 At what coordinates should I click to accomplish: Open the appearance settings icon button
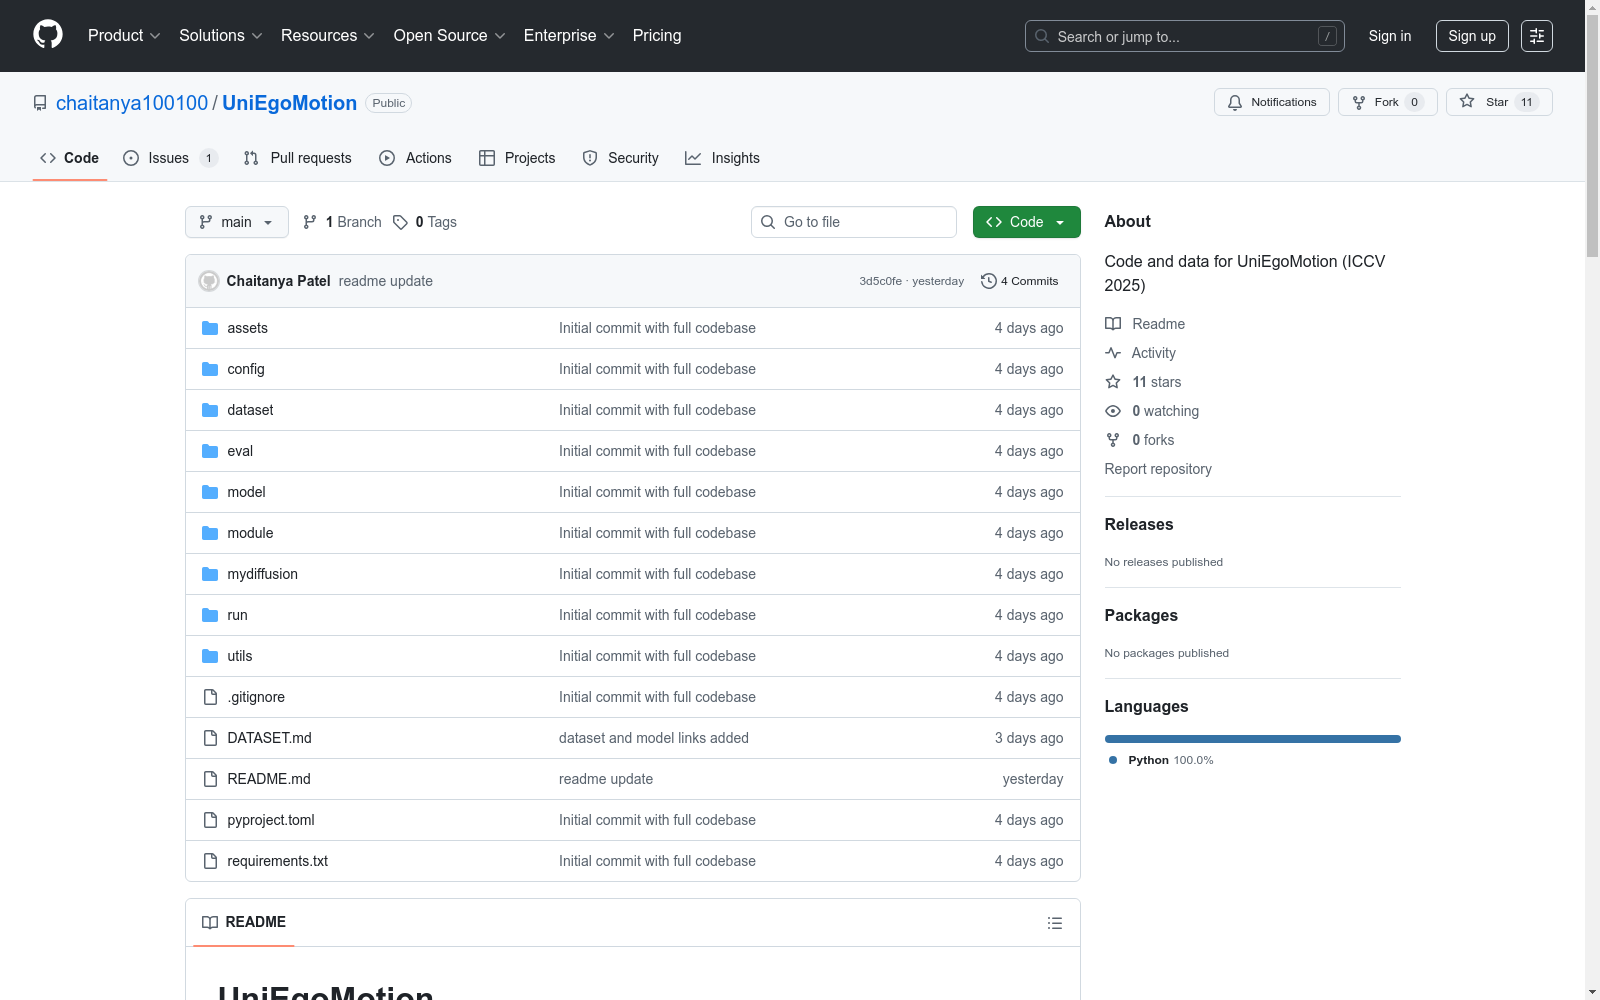pyautogui.click(x=1537, y=36)
